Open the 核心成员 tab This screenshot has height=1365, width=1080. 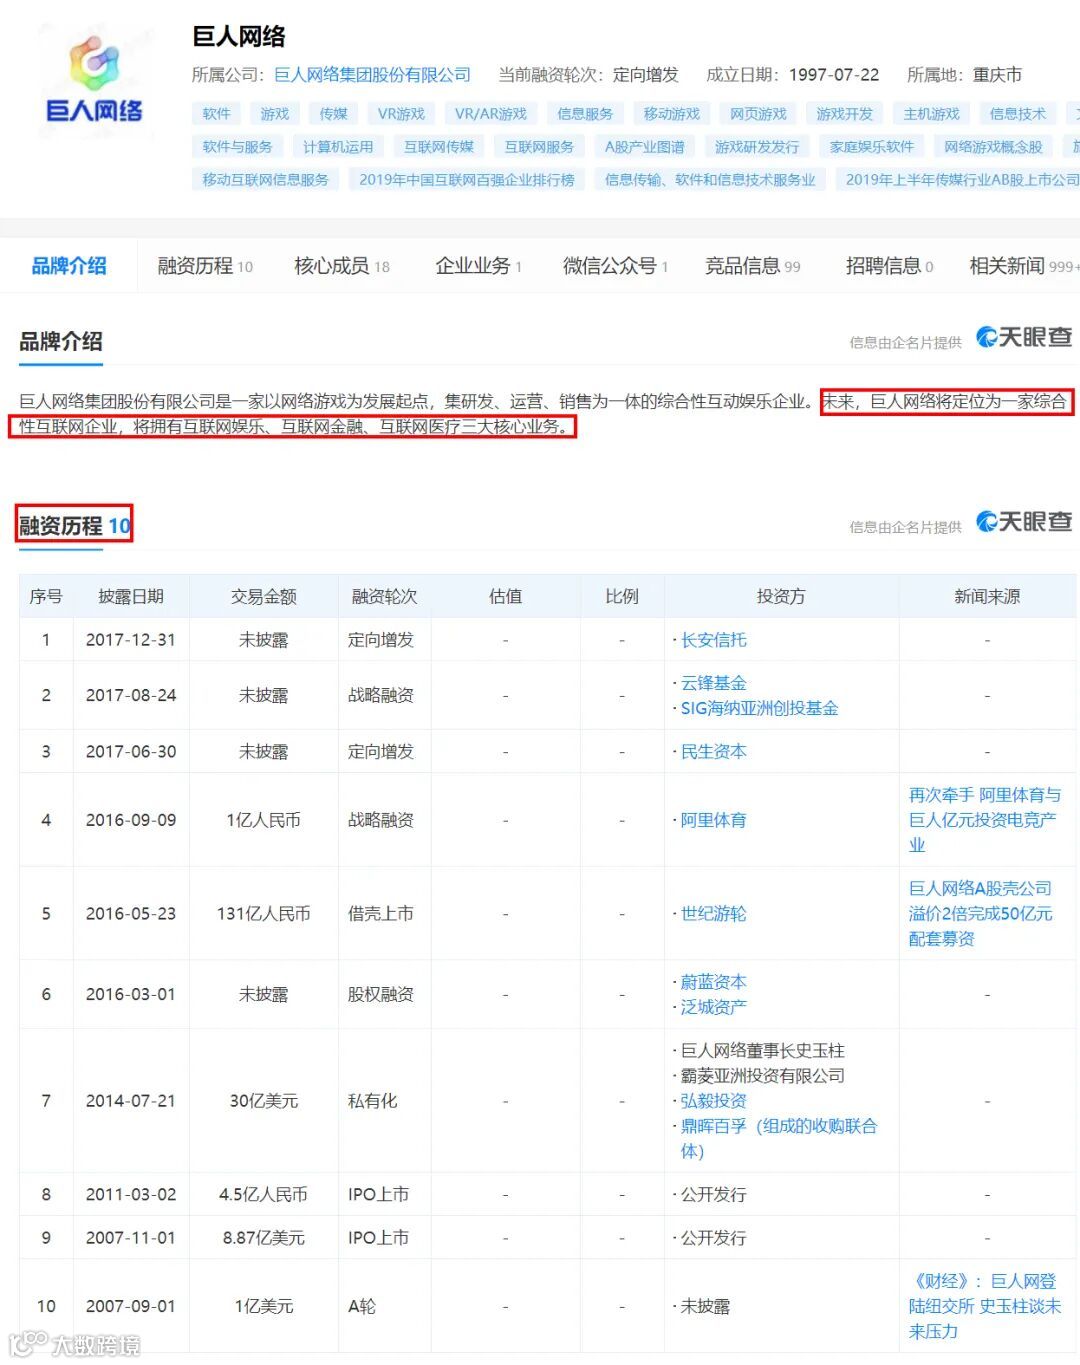click(342, 266)
